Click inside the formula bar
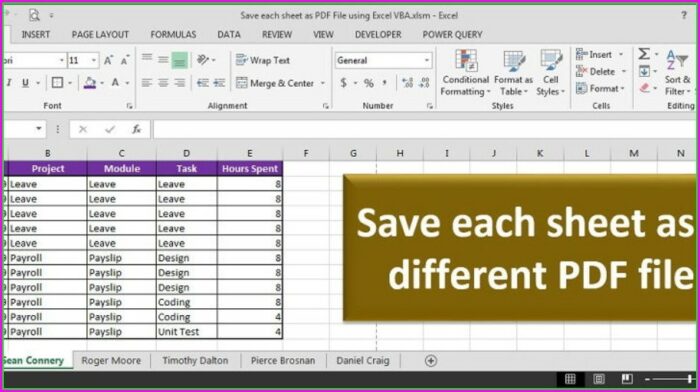 [424, 129]
